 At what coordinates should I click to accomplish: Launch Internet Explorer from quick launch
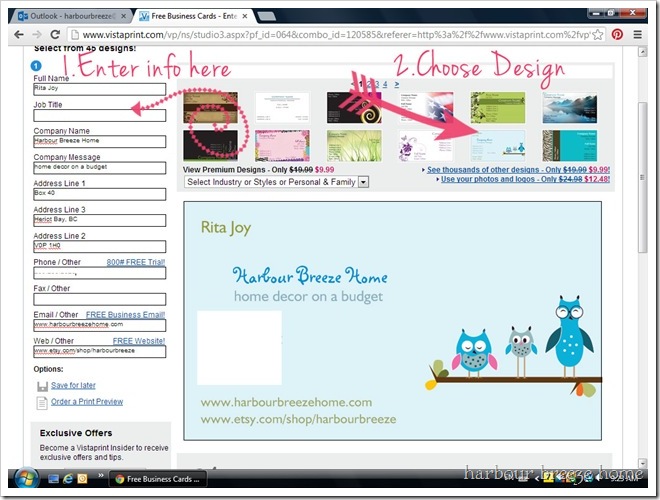68,479
